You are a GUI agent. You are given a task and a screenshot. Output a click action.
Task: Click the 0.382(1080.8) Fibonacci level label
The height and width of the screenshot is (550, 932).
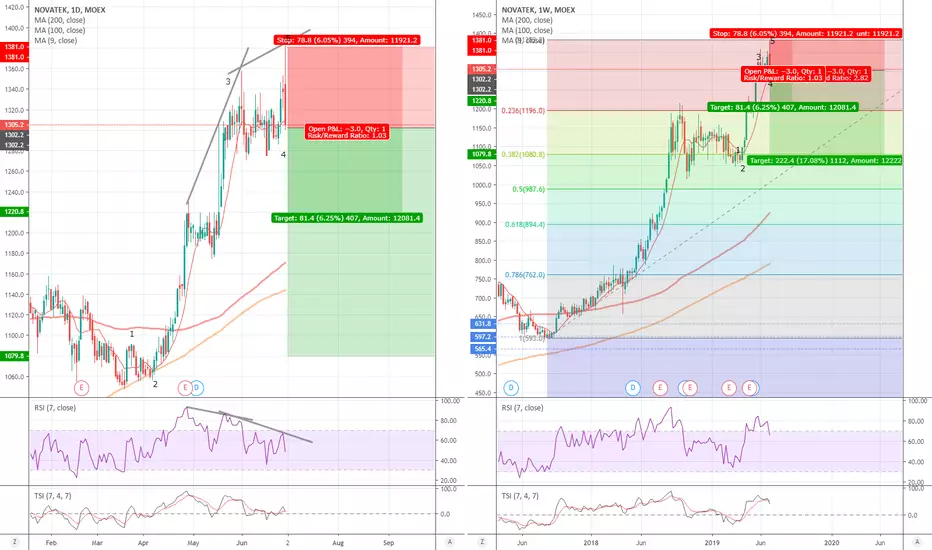tap(523, 155)
